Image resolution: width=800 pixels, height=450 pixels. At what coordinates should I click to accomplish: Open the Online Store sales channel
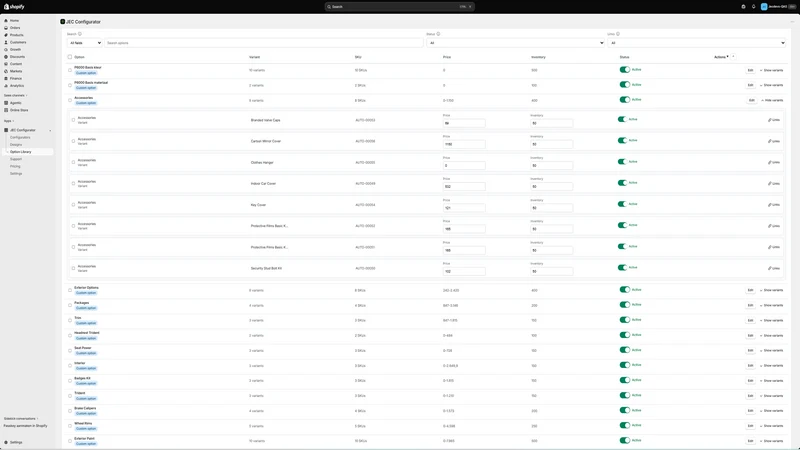[19, 110]
